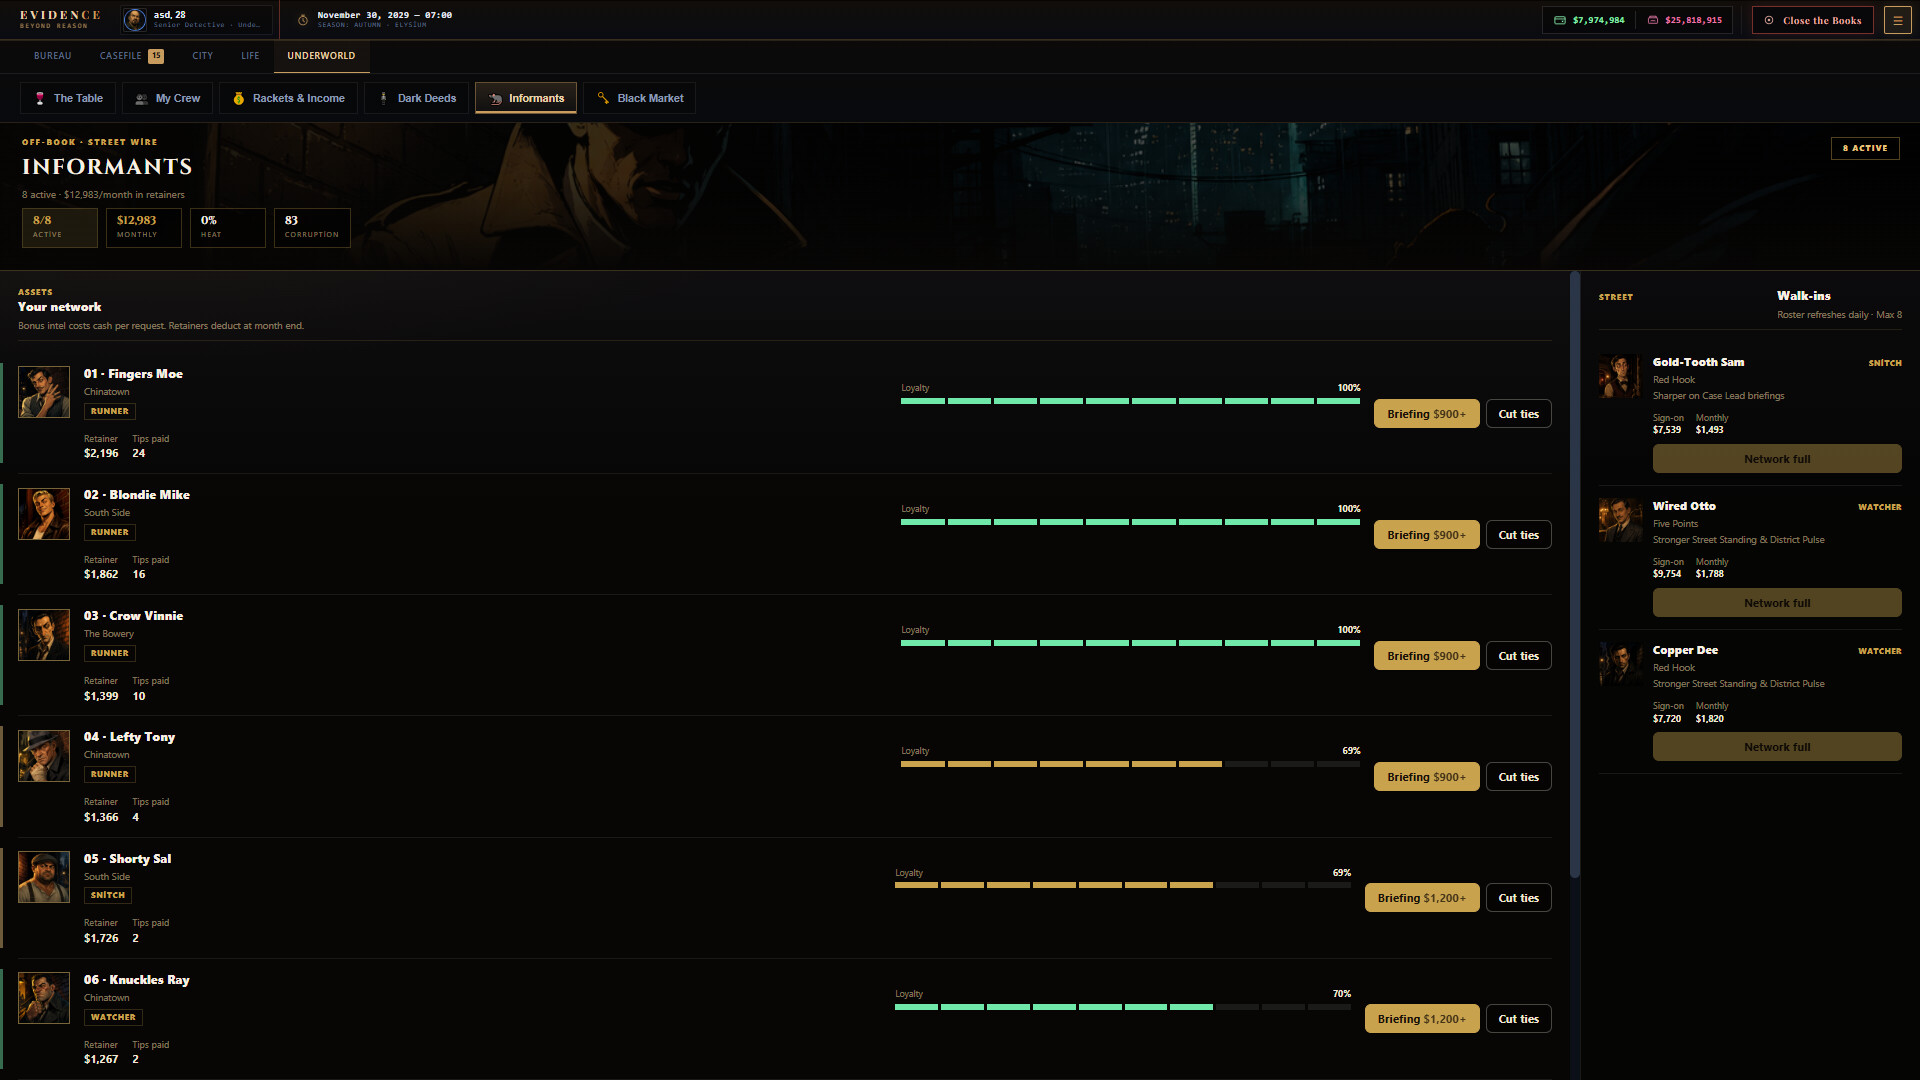Click the Casefile 15 count badge
The height and width of the screenshot is (1080, 1920).
(156, 56)
